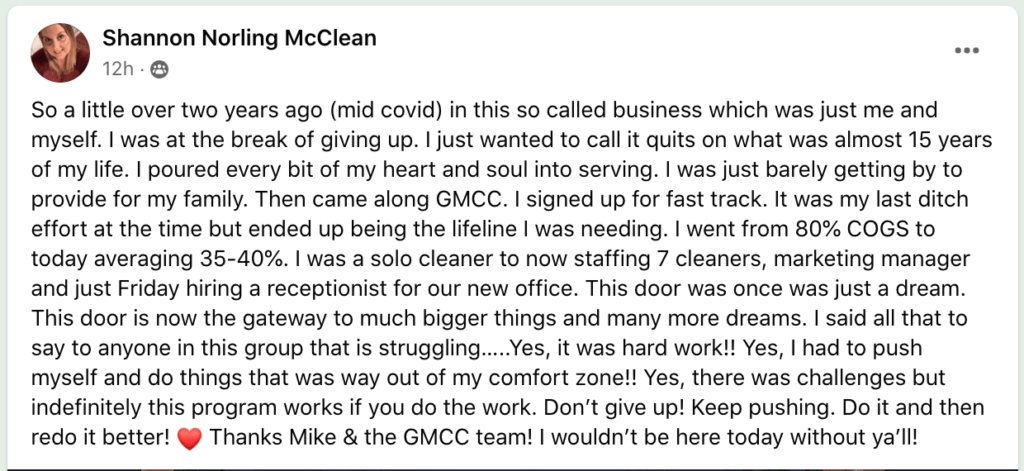Click the text "15 years" in the post
The image size is (1024, 471).
pos(927,135)
